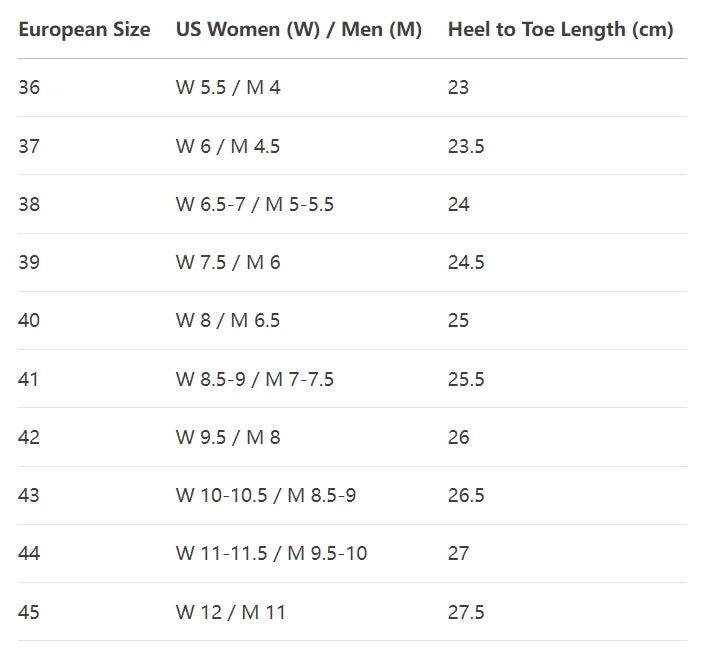Viewport: 707px width, 651px height.
Task: Select the W 8.5-9 / M 7-7.5 cell
Action: click(255, 379)
